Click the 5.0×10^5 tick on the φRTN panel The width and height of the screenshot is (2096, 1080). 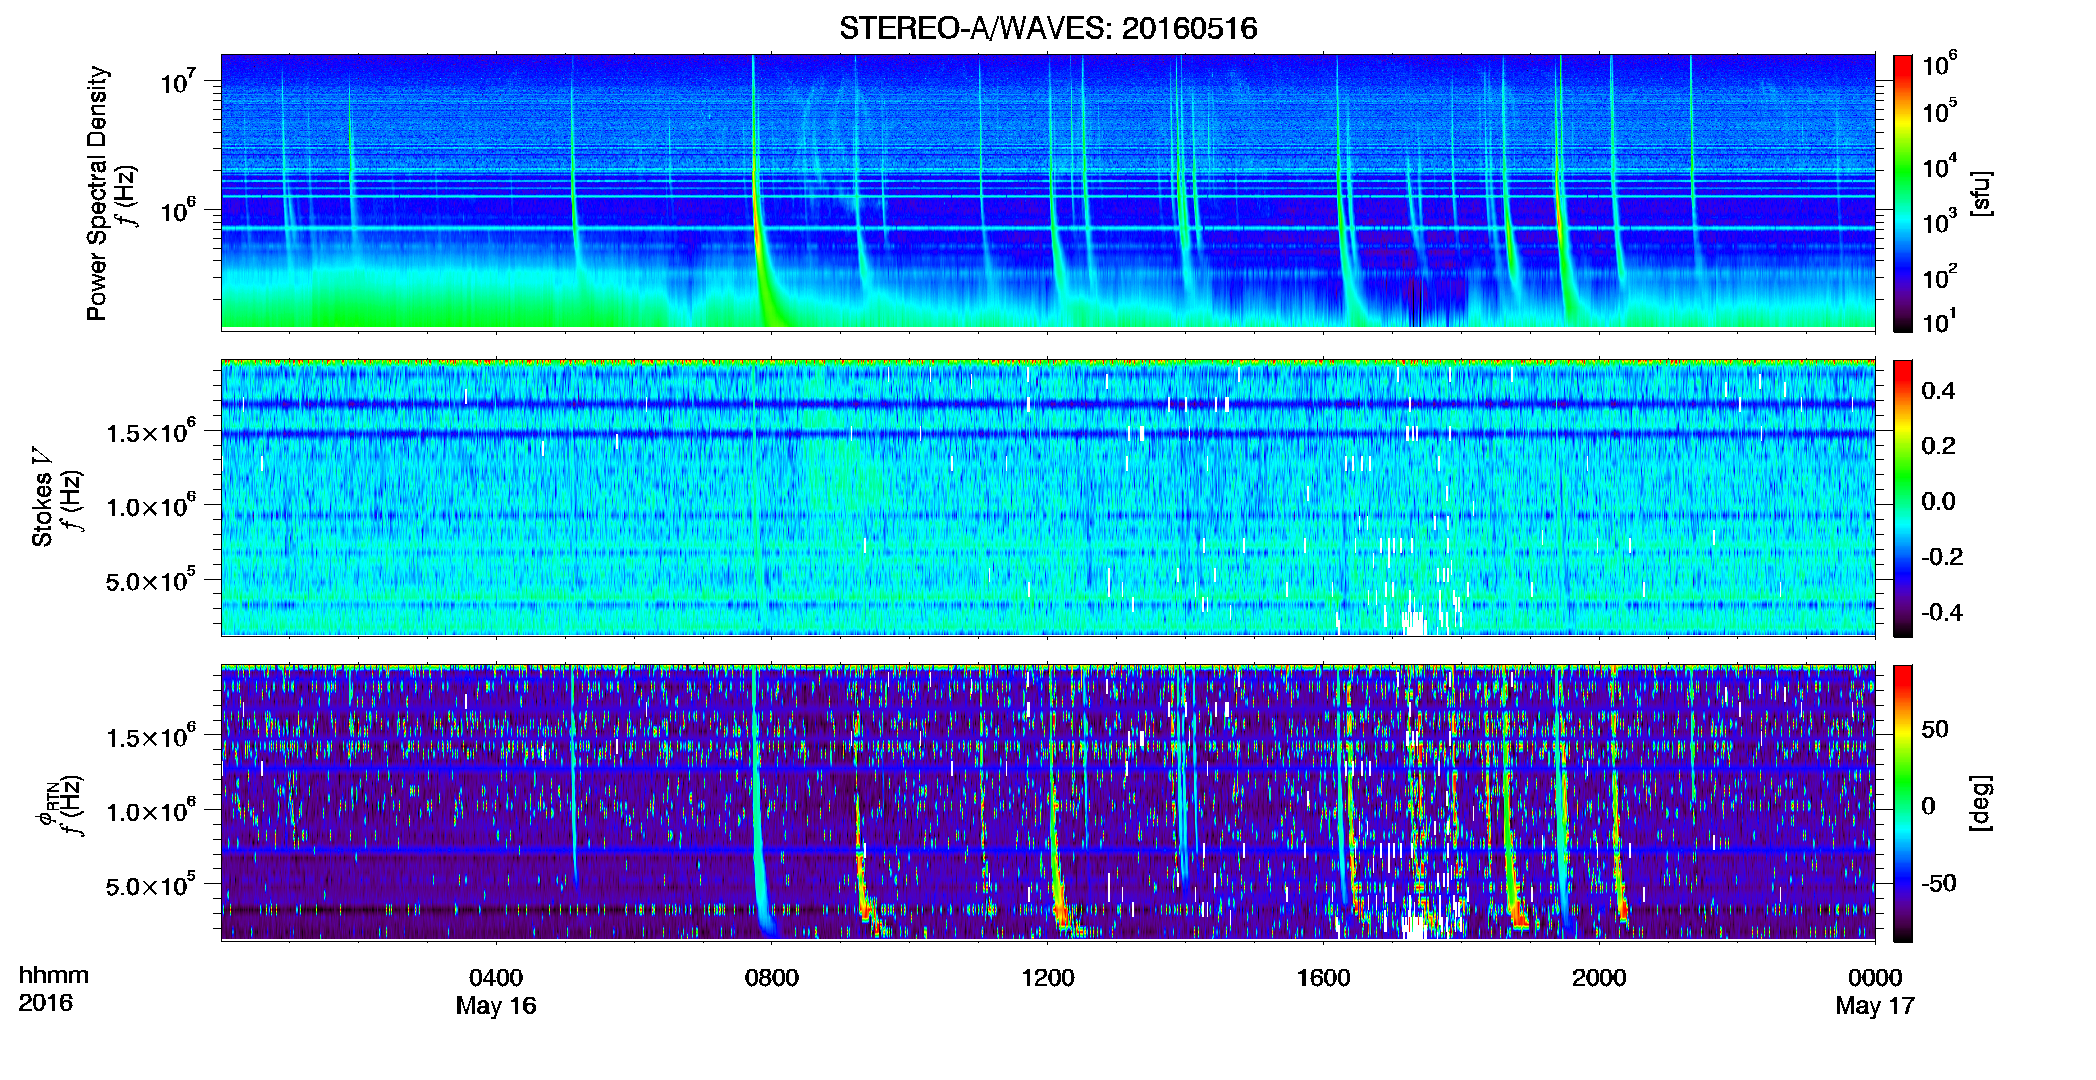[x=150, y=885]
